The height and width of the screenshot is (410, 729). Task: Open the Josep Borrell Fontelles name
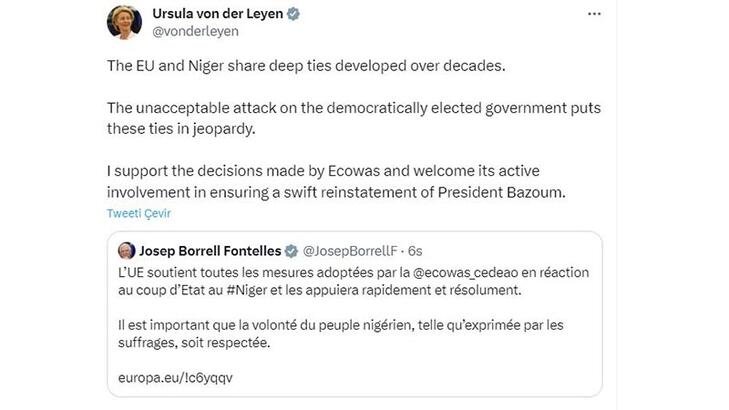(209, 250)
